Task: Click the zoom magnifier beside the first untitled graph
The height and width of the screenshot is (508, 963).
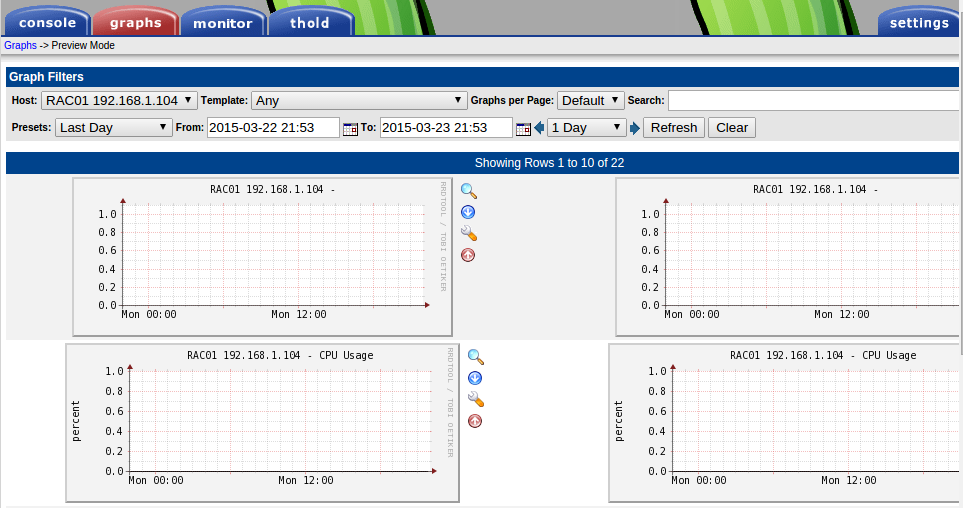Action: coord(468,190)
